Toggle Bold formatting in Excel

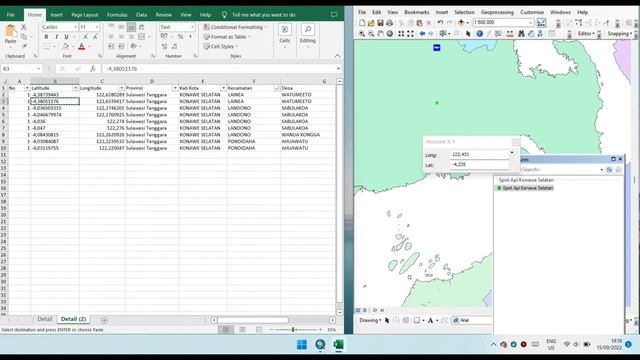coord(46,37)
